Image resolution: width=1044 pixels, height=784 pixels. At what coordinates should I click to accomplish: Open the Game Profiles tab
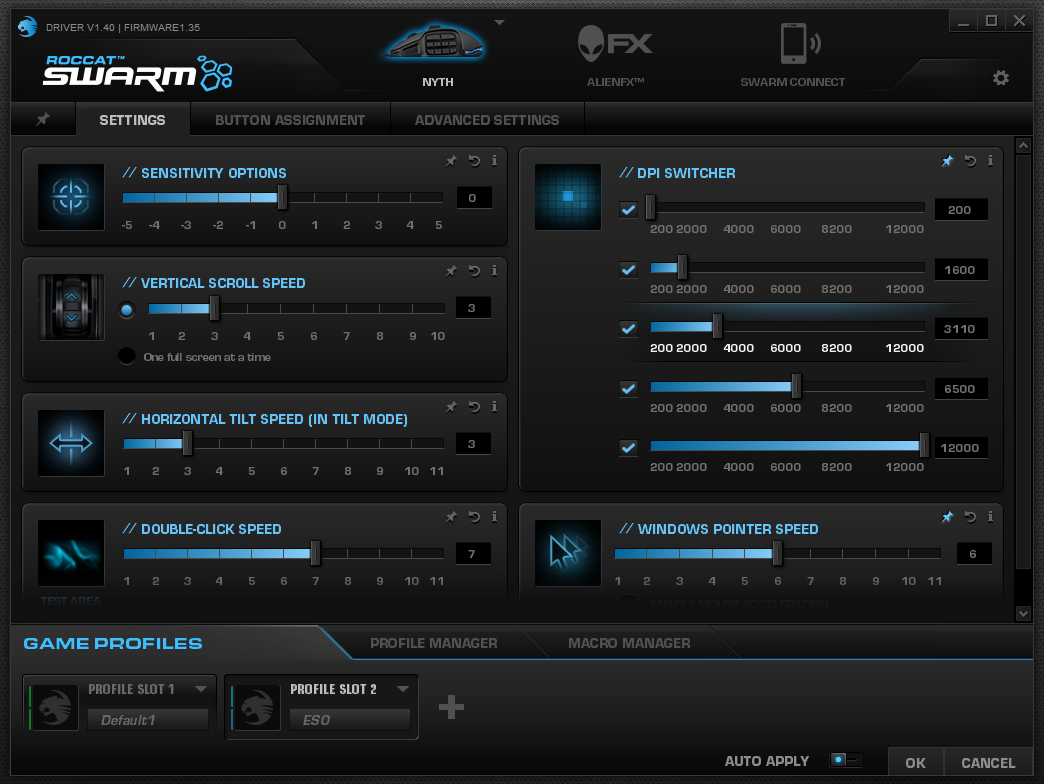point(113,644)
